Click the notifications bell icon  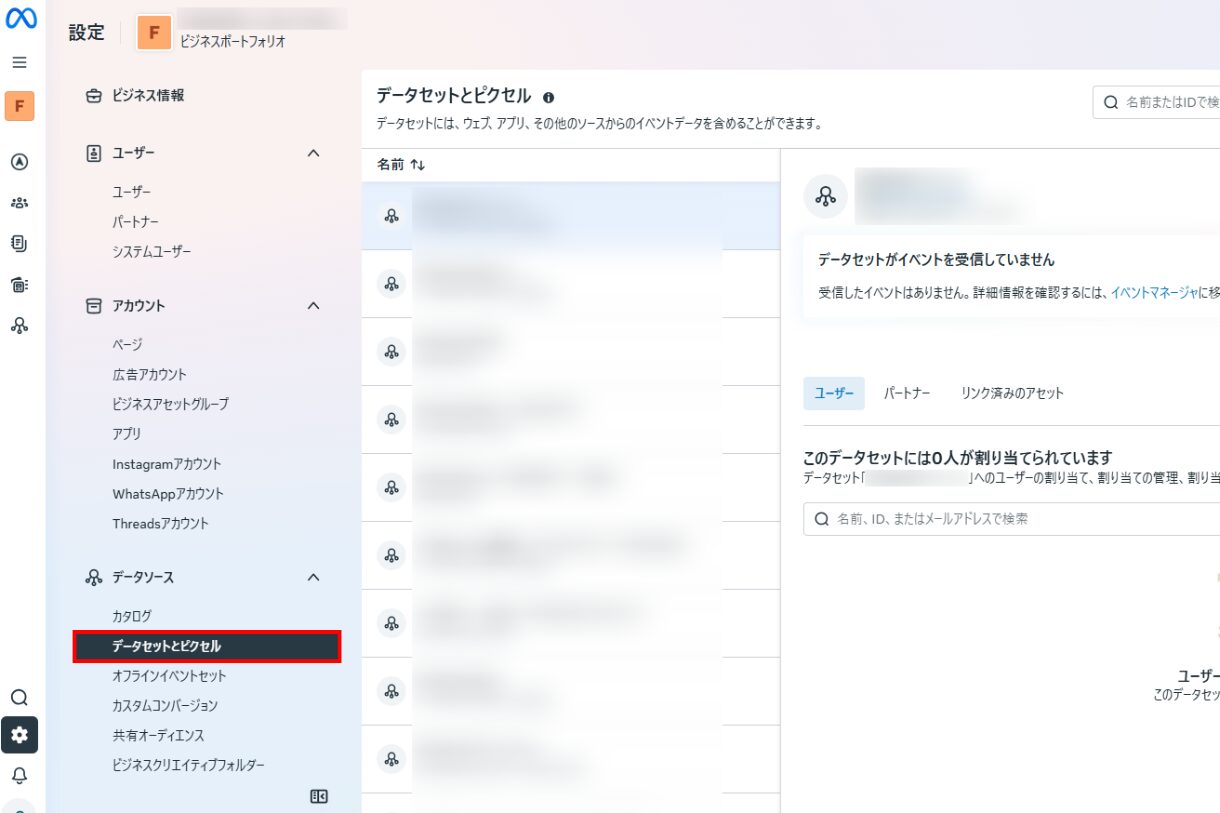19,775
